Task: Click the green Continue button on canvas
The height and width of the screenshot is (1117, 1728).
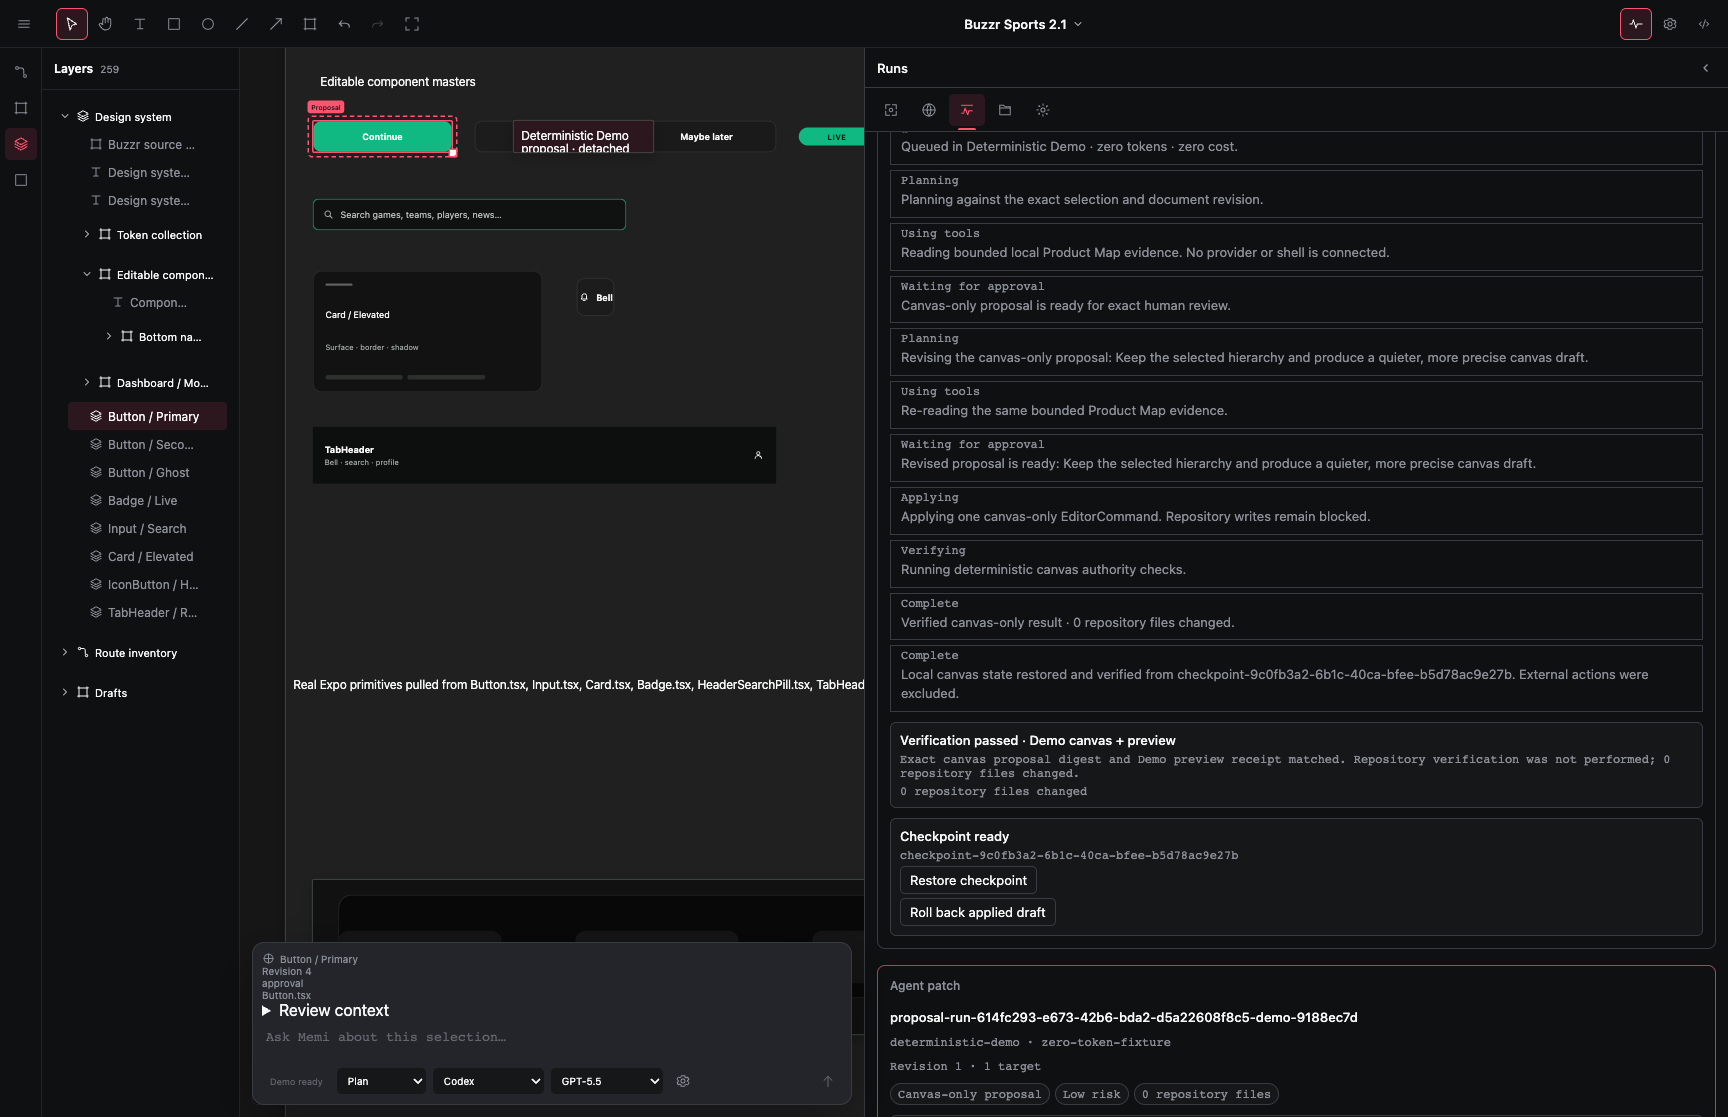Action: 382,137
